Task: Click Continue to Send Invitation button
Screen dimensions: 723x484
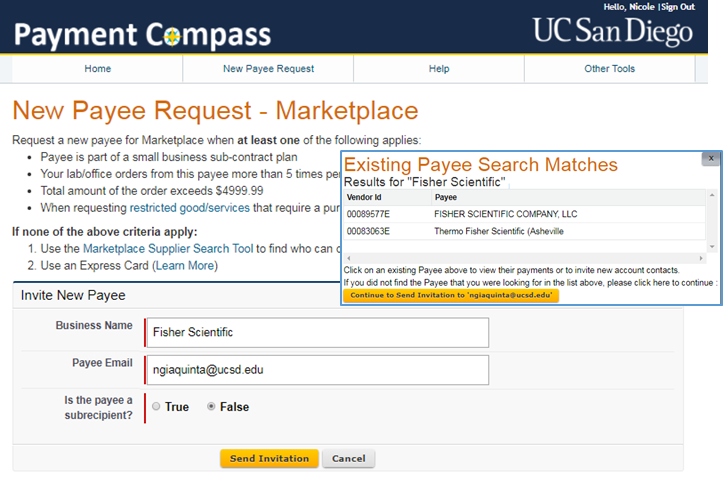Action: tap(451, 295)
